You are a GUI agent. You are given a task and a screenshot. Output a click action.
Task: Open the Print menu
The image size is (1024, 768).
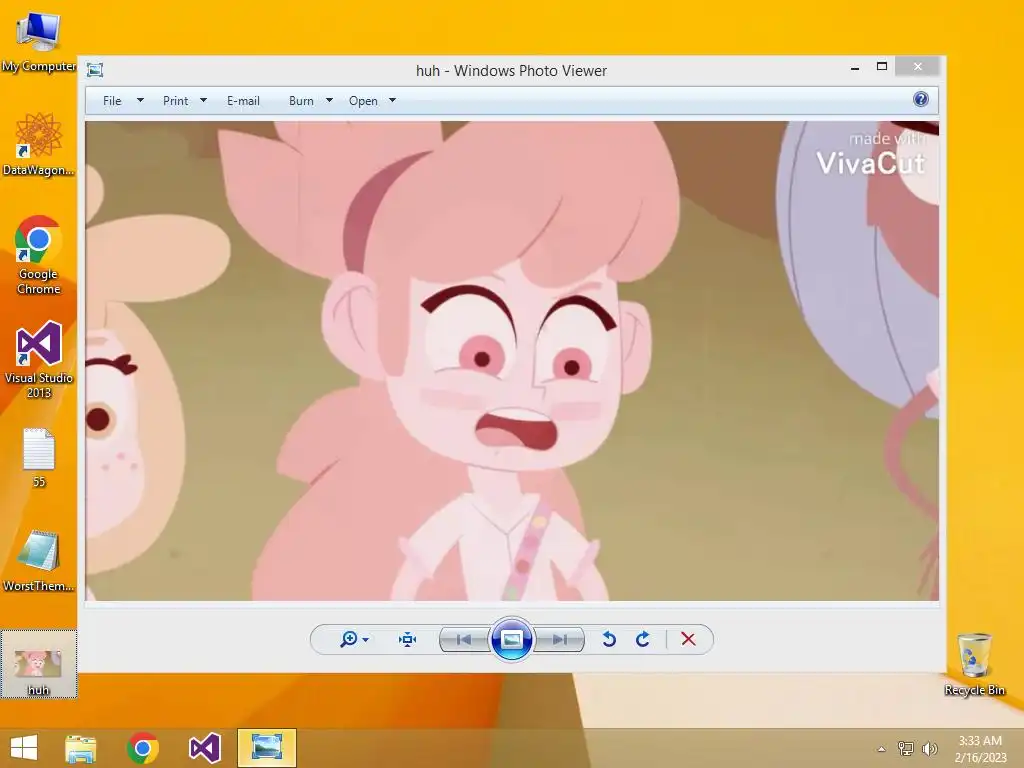(175, 101)
